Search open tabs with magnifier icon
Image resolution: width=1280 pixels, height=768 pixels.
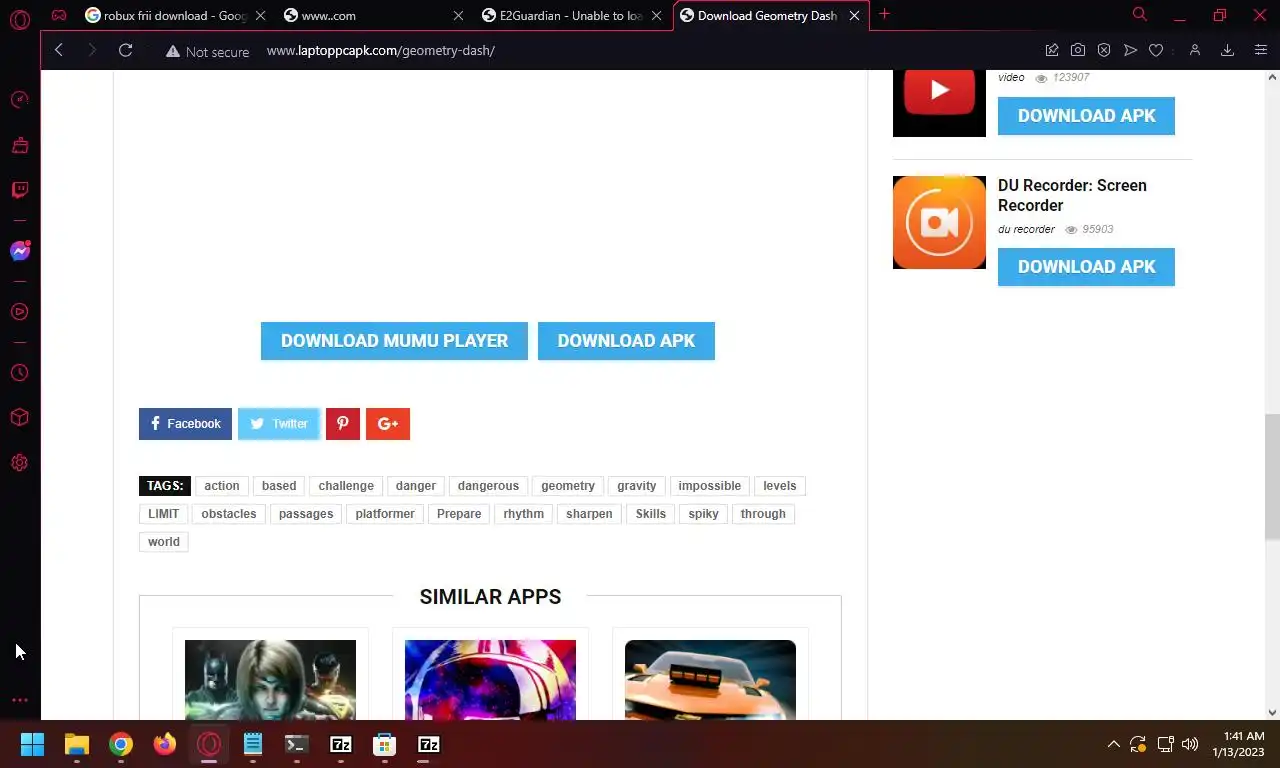pyautogui.click(x=1139, y=14)
